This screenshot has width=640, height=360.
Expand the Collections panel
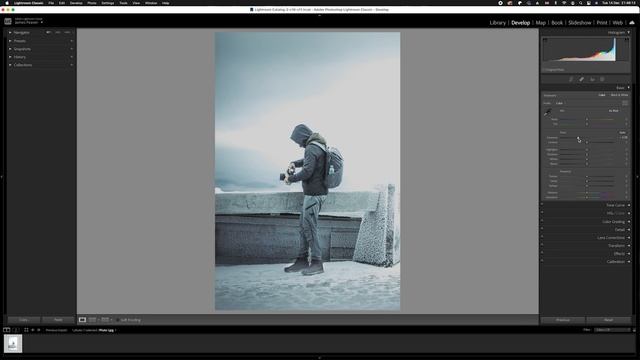10,65
